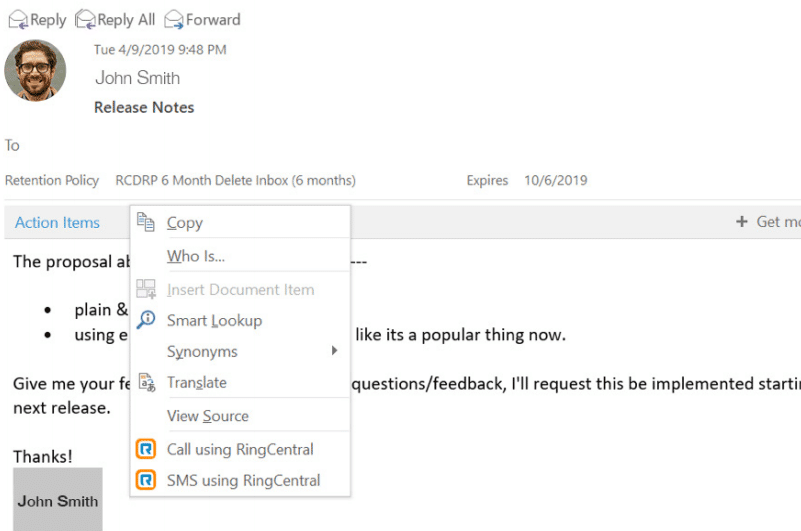The image size is (801, 531).
Task: Select Insert Document Item entry
Action: [x=240, y=289]
